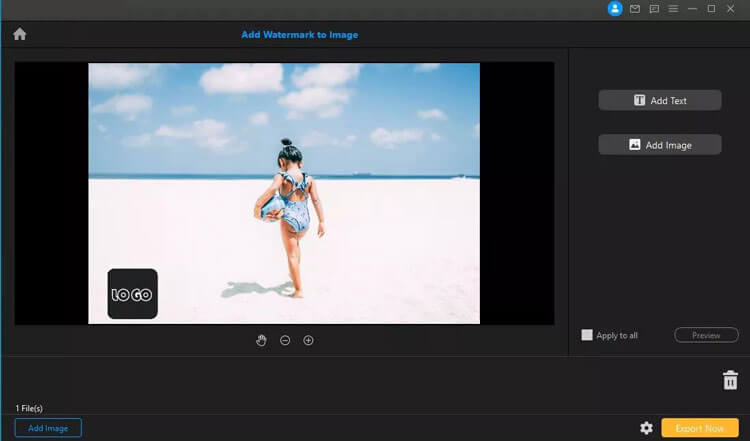Screen dimensions: 750x441
Task: Enable the Apply to all checkbox
Action: coord(587,335)
